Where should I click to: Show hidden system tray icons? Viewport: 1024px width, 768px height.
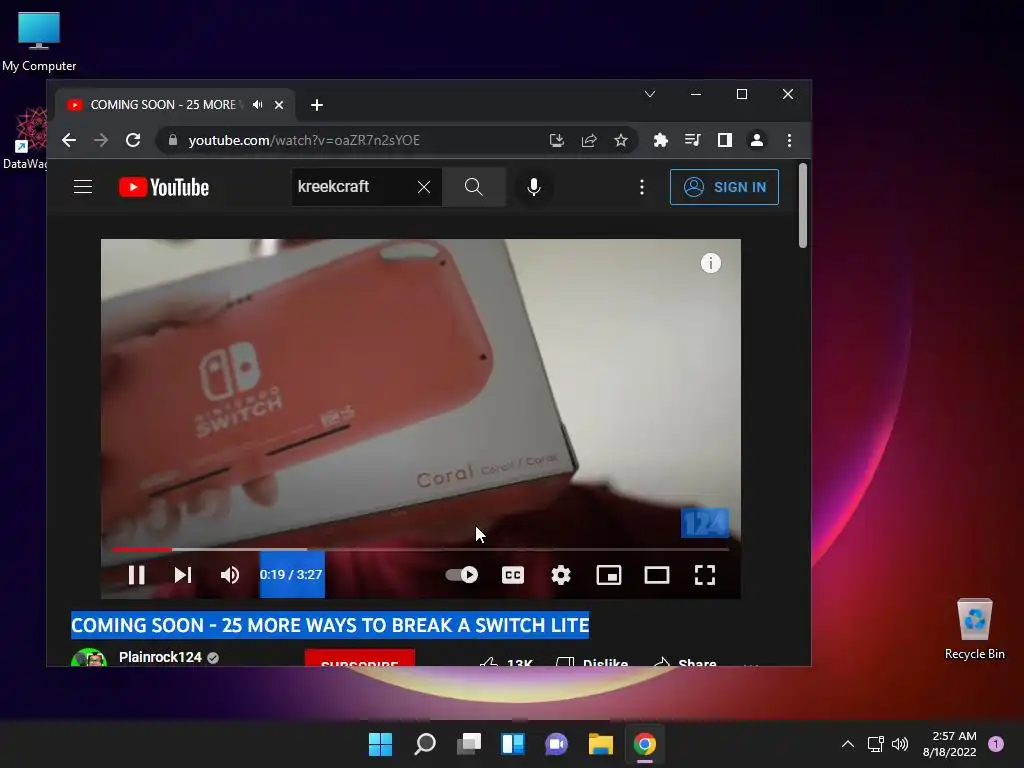click(848, 744)
